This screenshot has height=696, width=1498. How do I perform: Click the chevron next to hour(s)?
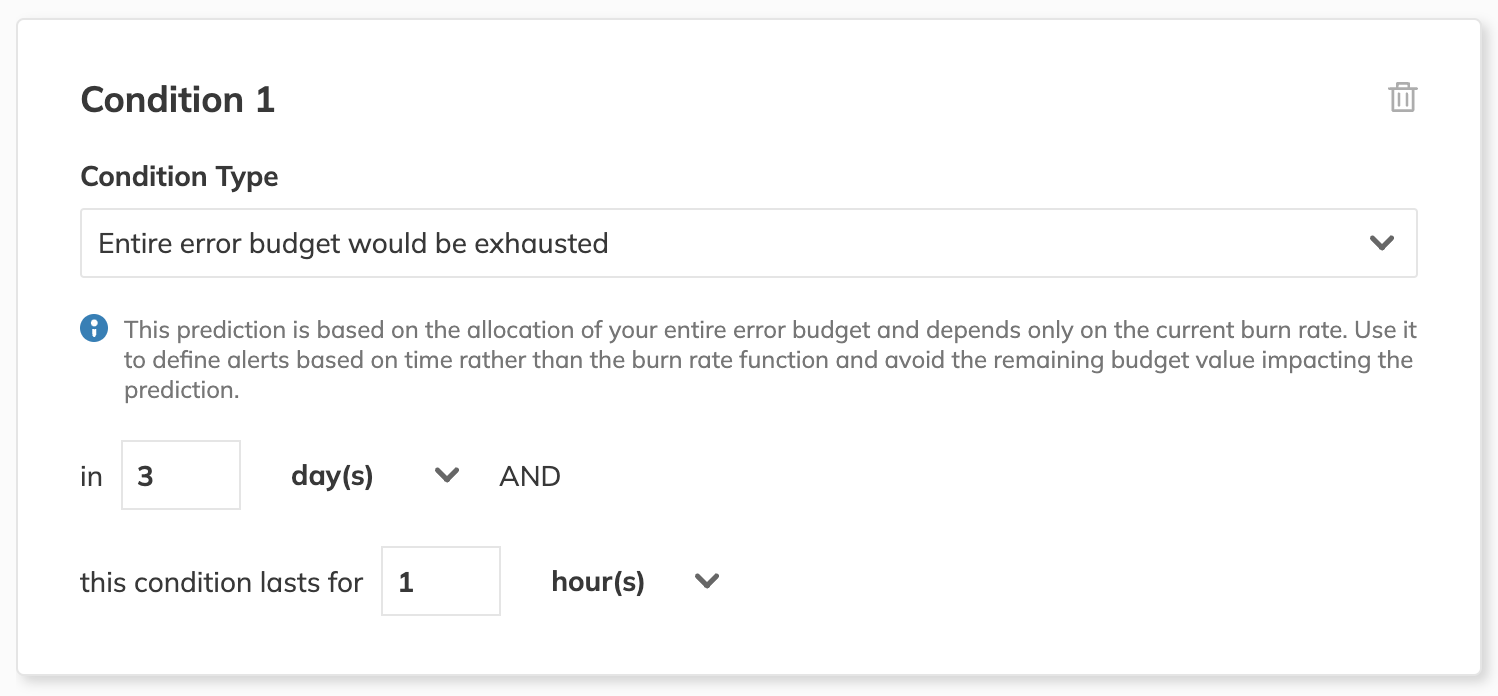707,581
